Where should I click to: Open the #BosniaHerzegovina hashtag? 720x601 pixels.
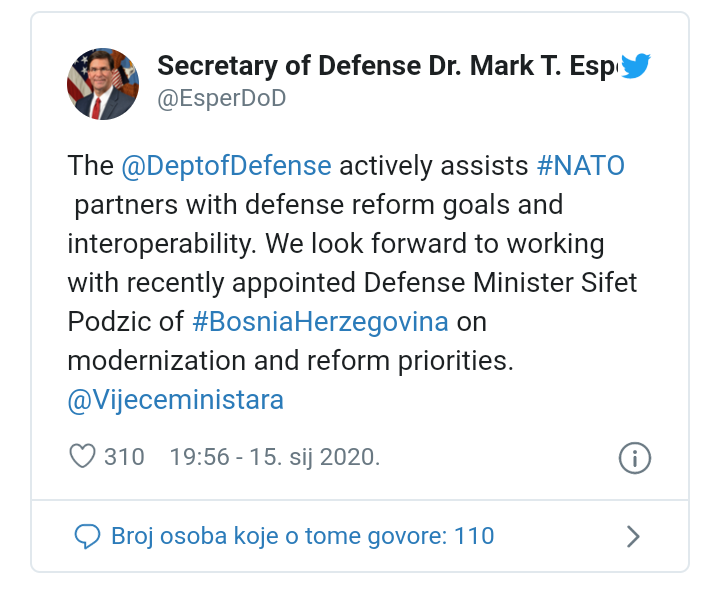pyautogui.click(x=321, y=321)
